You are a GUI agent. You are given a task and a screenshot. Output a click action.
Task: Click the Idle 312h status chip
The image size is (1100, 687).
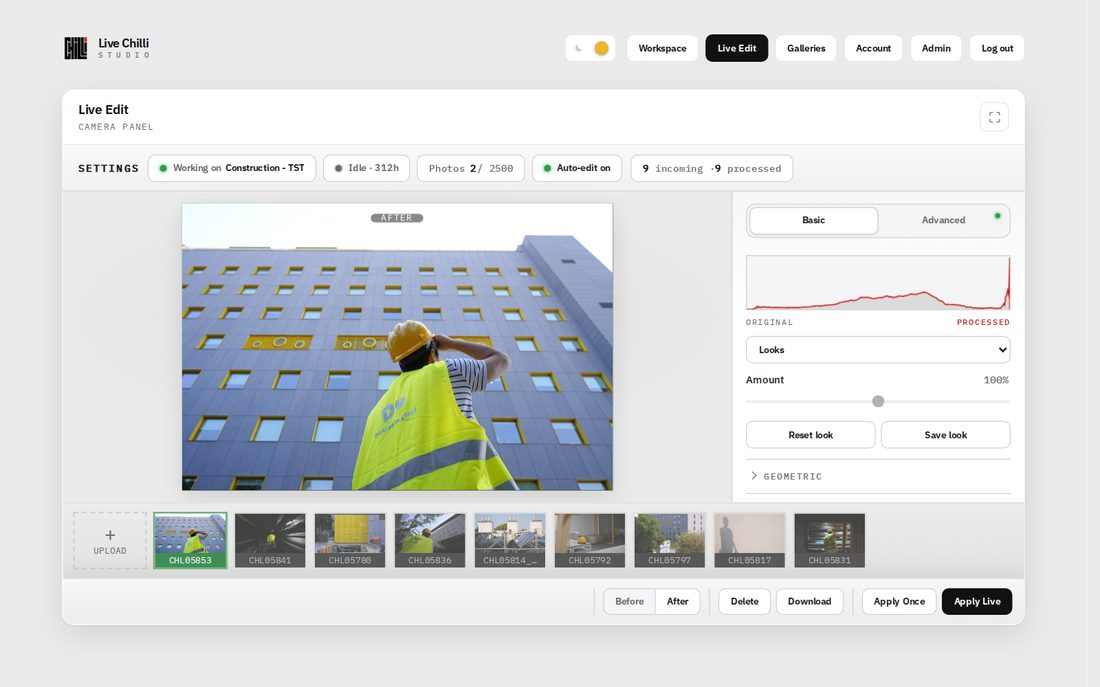coord(366,168)
